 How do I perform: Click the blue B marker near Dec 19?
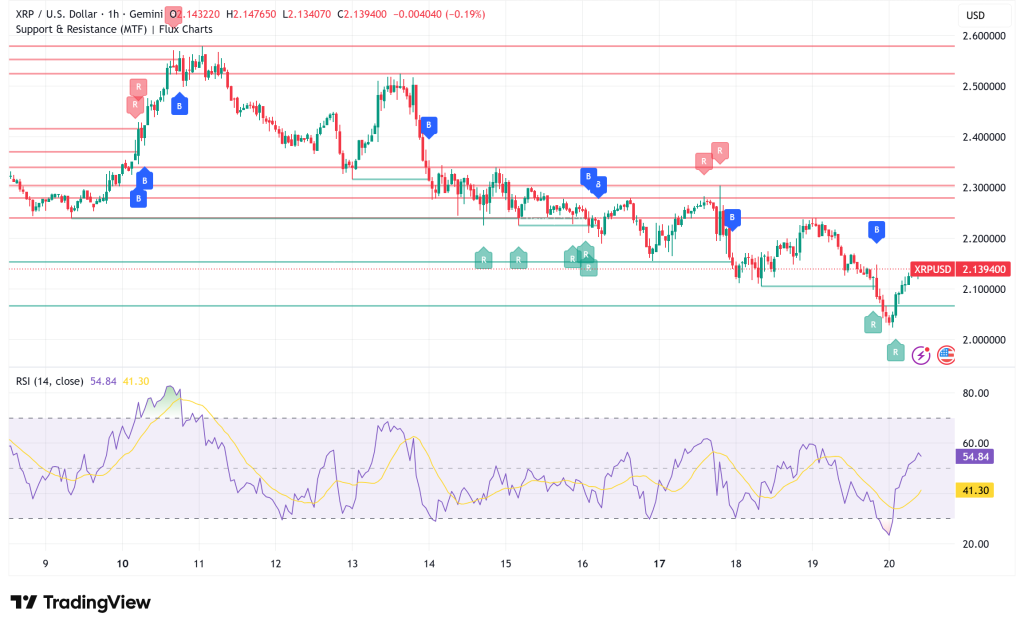876,230
